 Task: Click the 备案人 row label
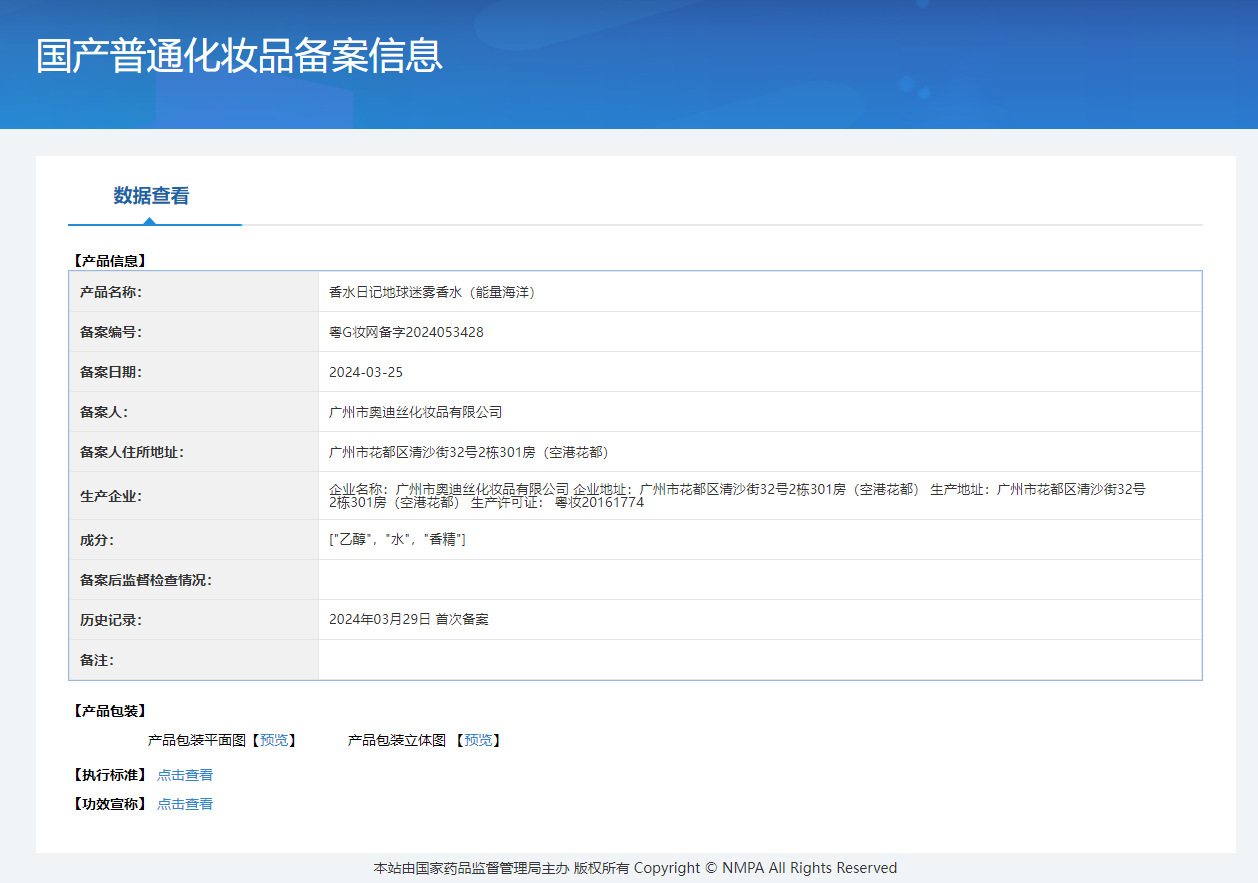[104, 412]
